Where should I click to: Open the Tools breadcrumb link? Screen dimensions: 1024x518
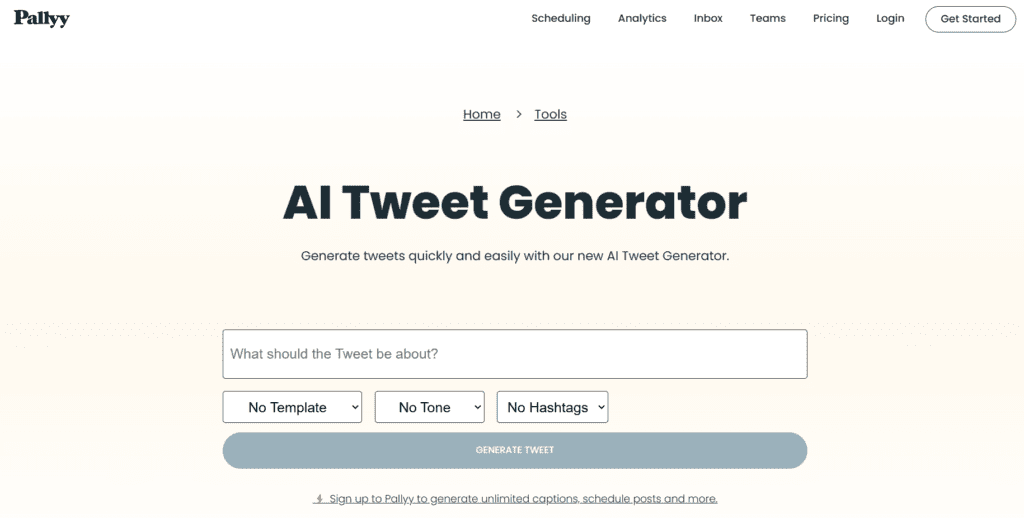click(551, 114)
